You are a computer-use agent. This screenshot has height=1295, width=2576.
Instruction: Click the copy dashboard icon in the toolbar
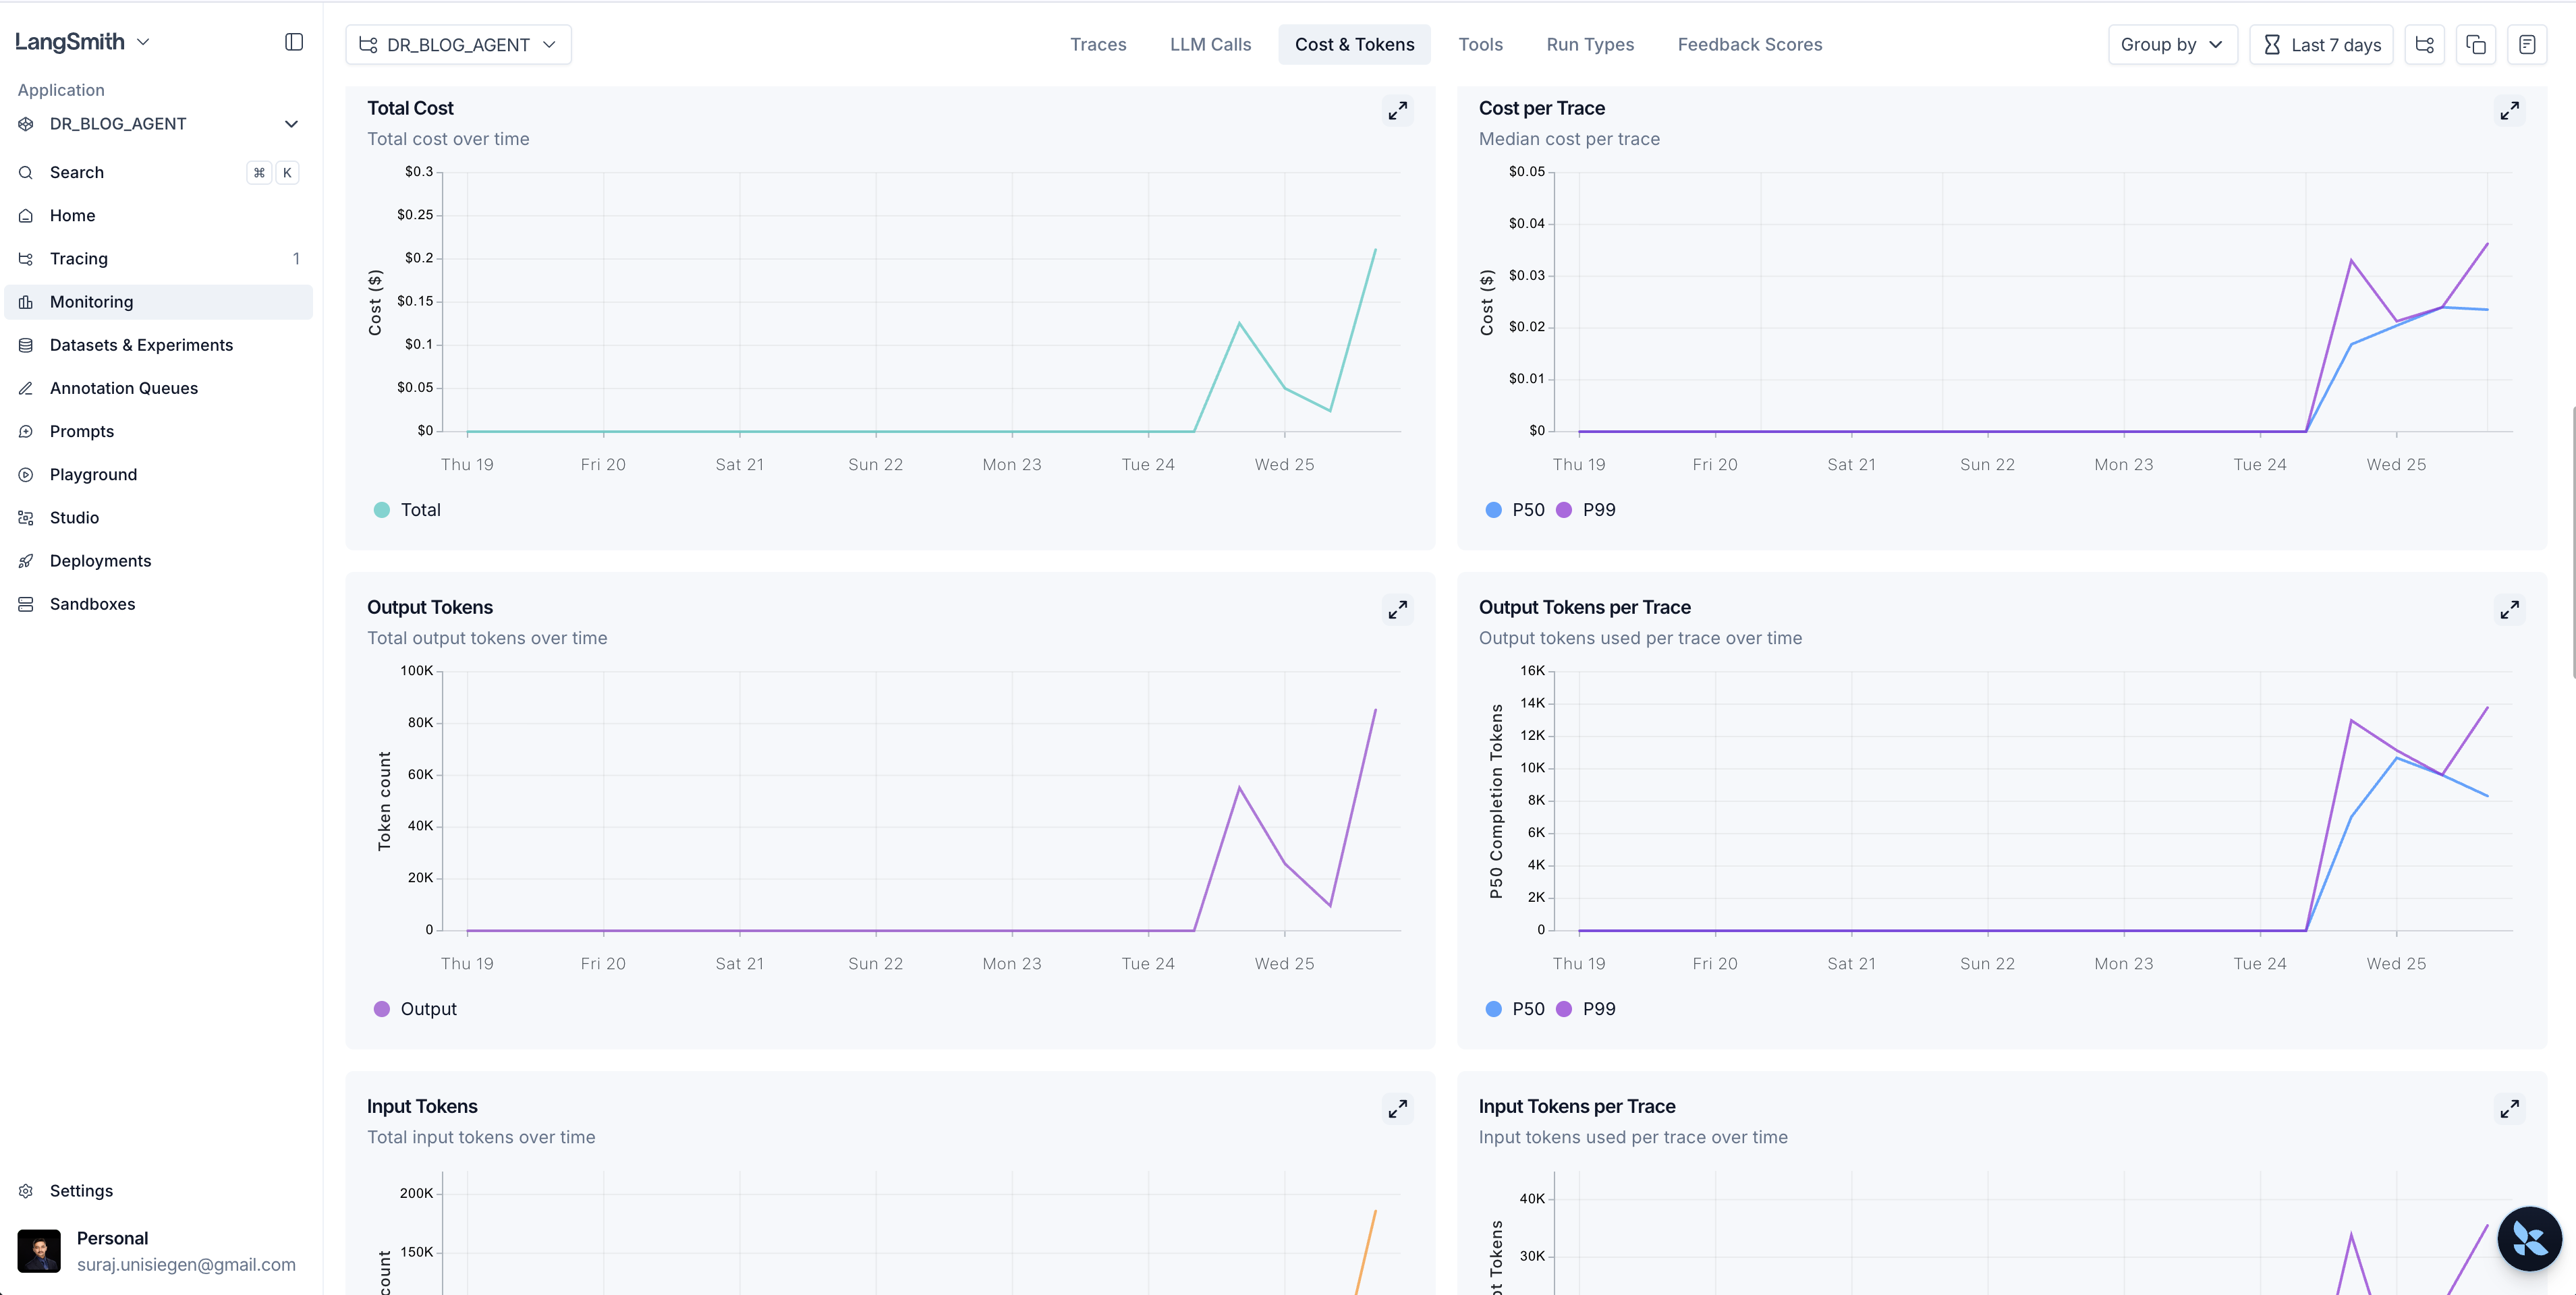(x=2476, y=45)
